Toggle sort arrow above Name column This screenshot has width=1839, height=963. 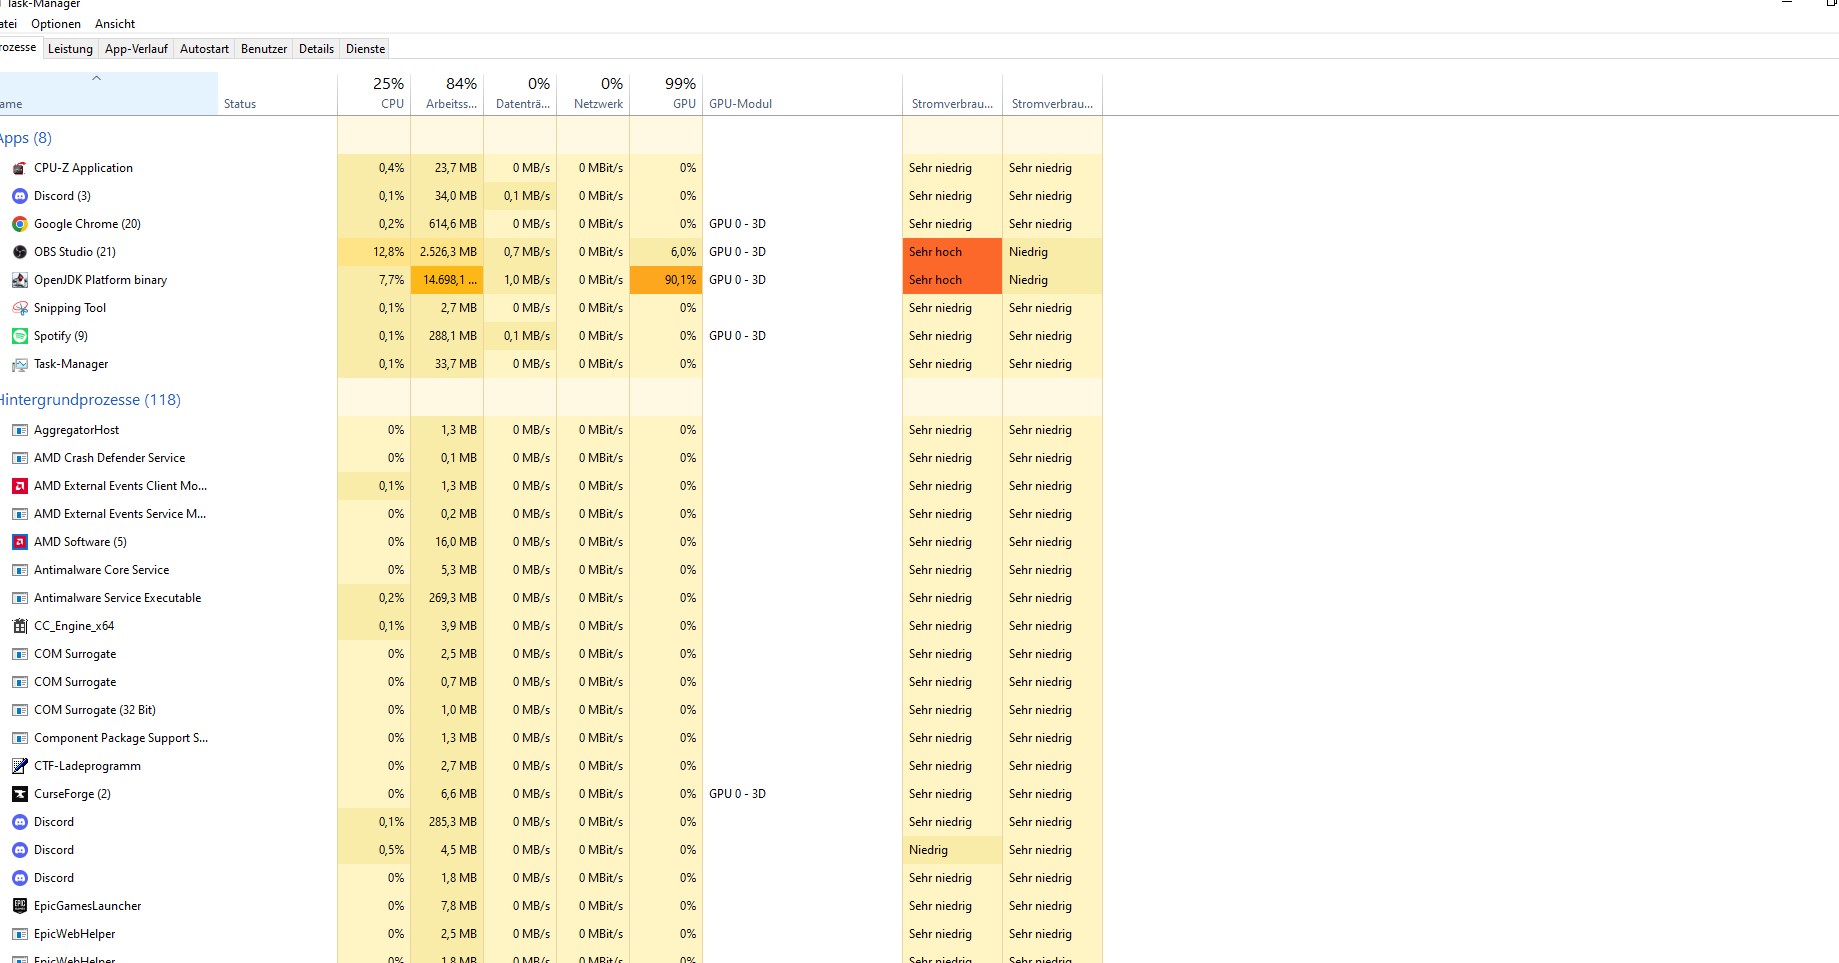[x=96, y=78]
